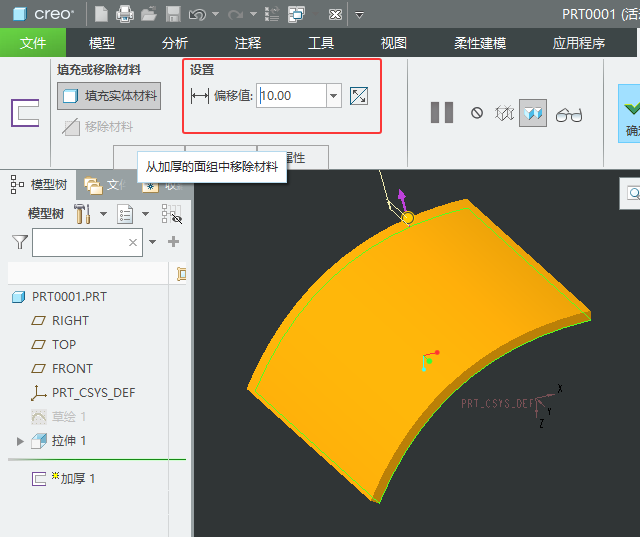Open the list display dropdown arrow
Image resolution: width=640 pixels, height=537 pixels.
(x=145, y=214)
